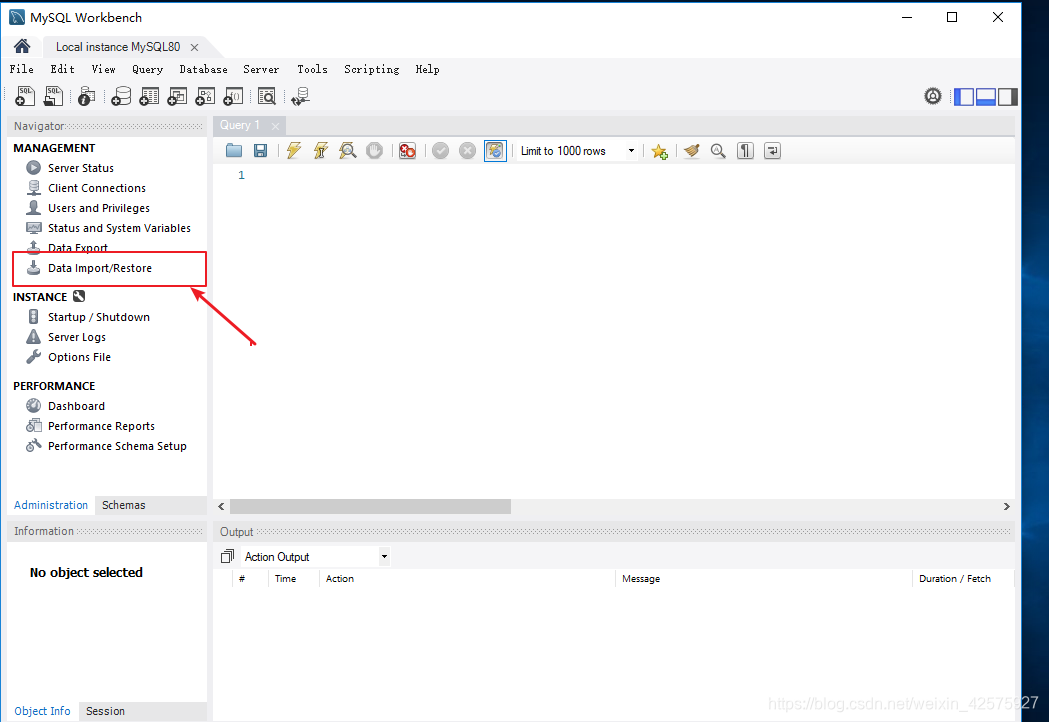
Task: Toggle right sidebar panel visibility
Action: click(1008, 96)
